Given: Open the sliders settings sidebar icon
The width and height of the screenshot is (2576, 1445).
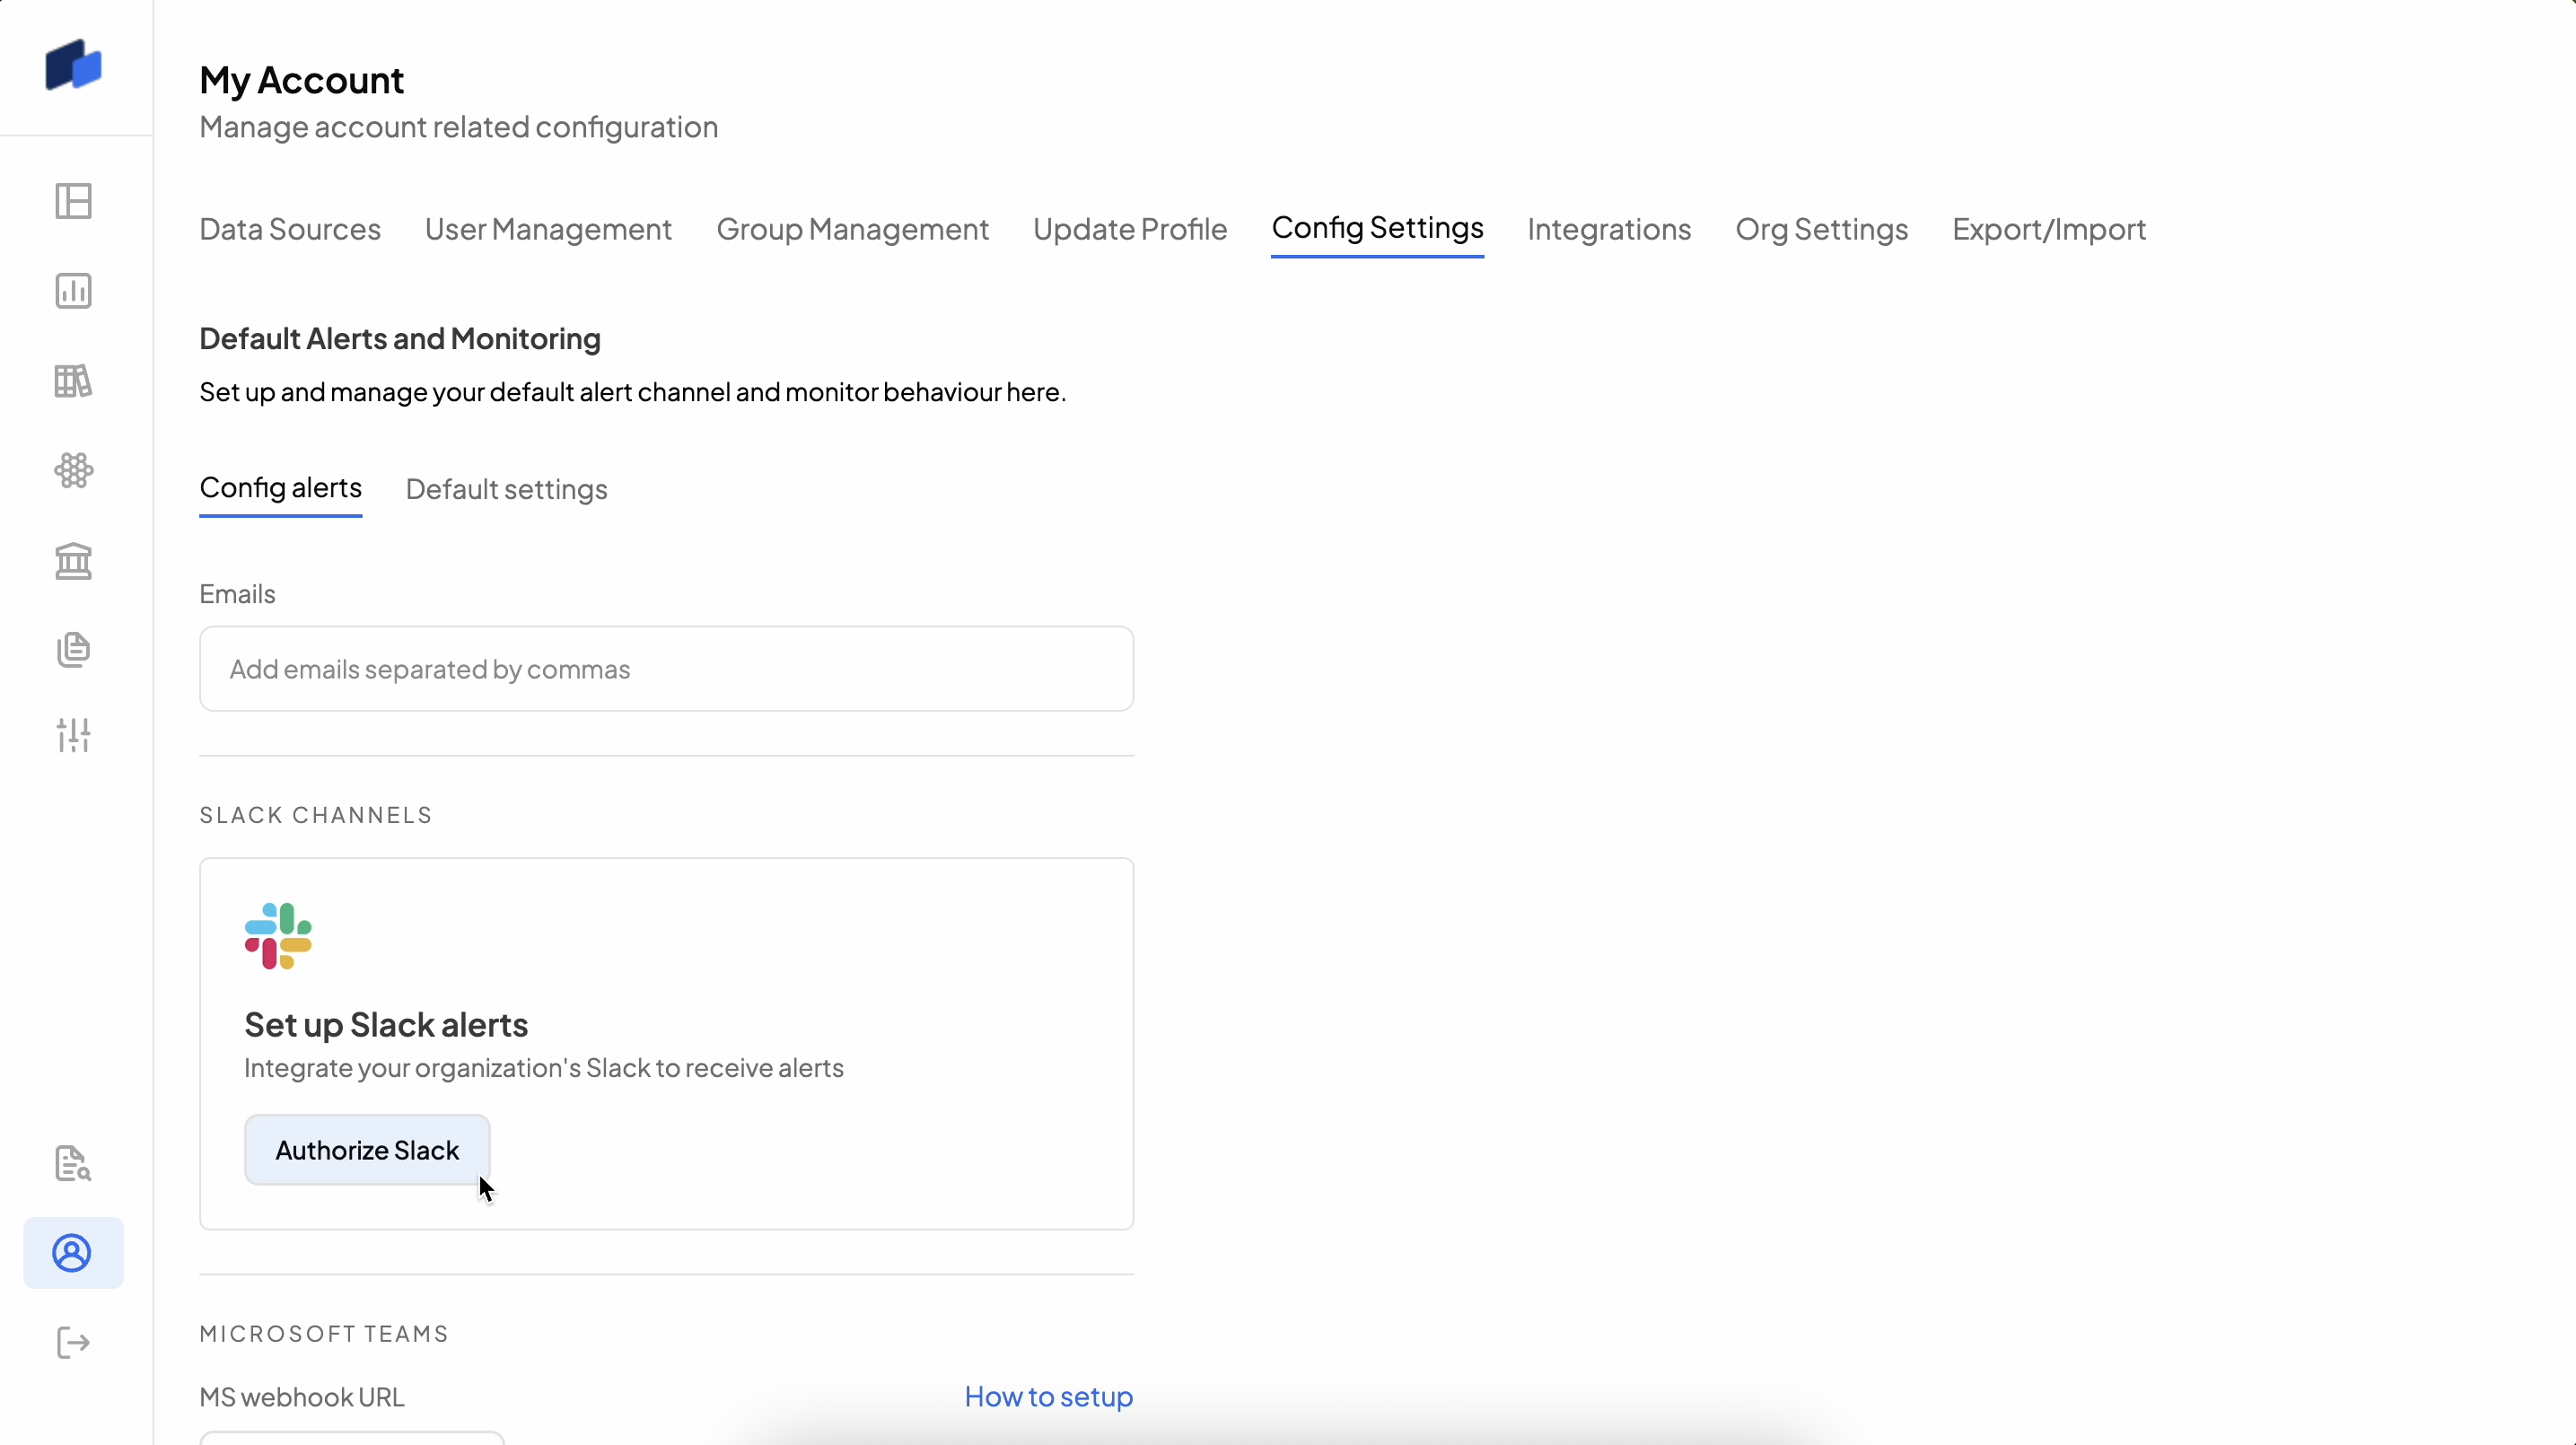Looking at the screenshot, I should click(73, 735).
